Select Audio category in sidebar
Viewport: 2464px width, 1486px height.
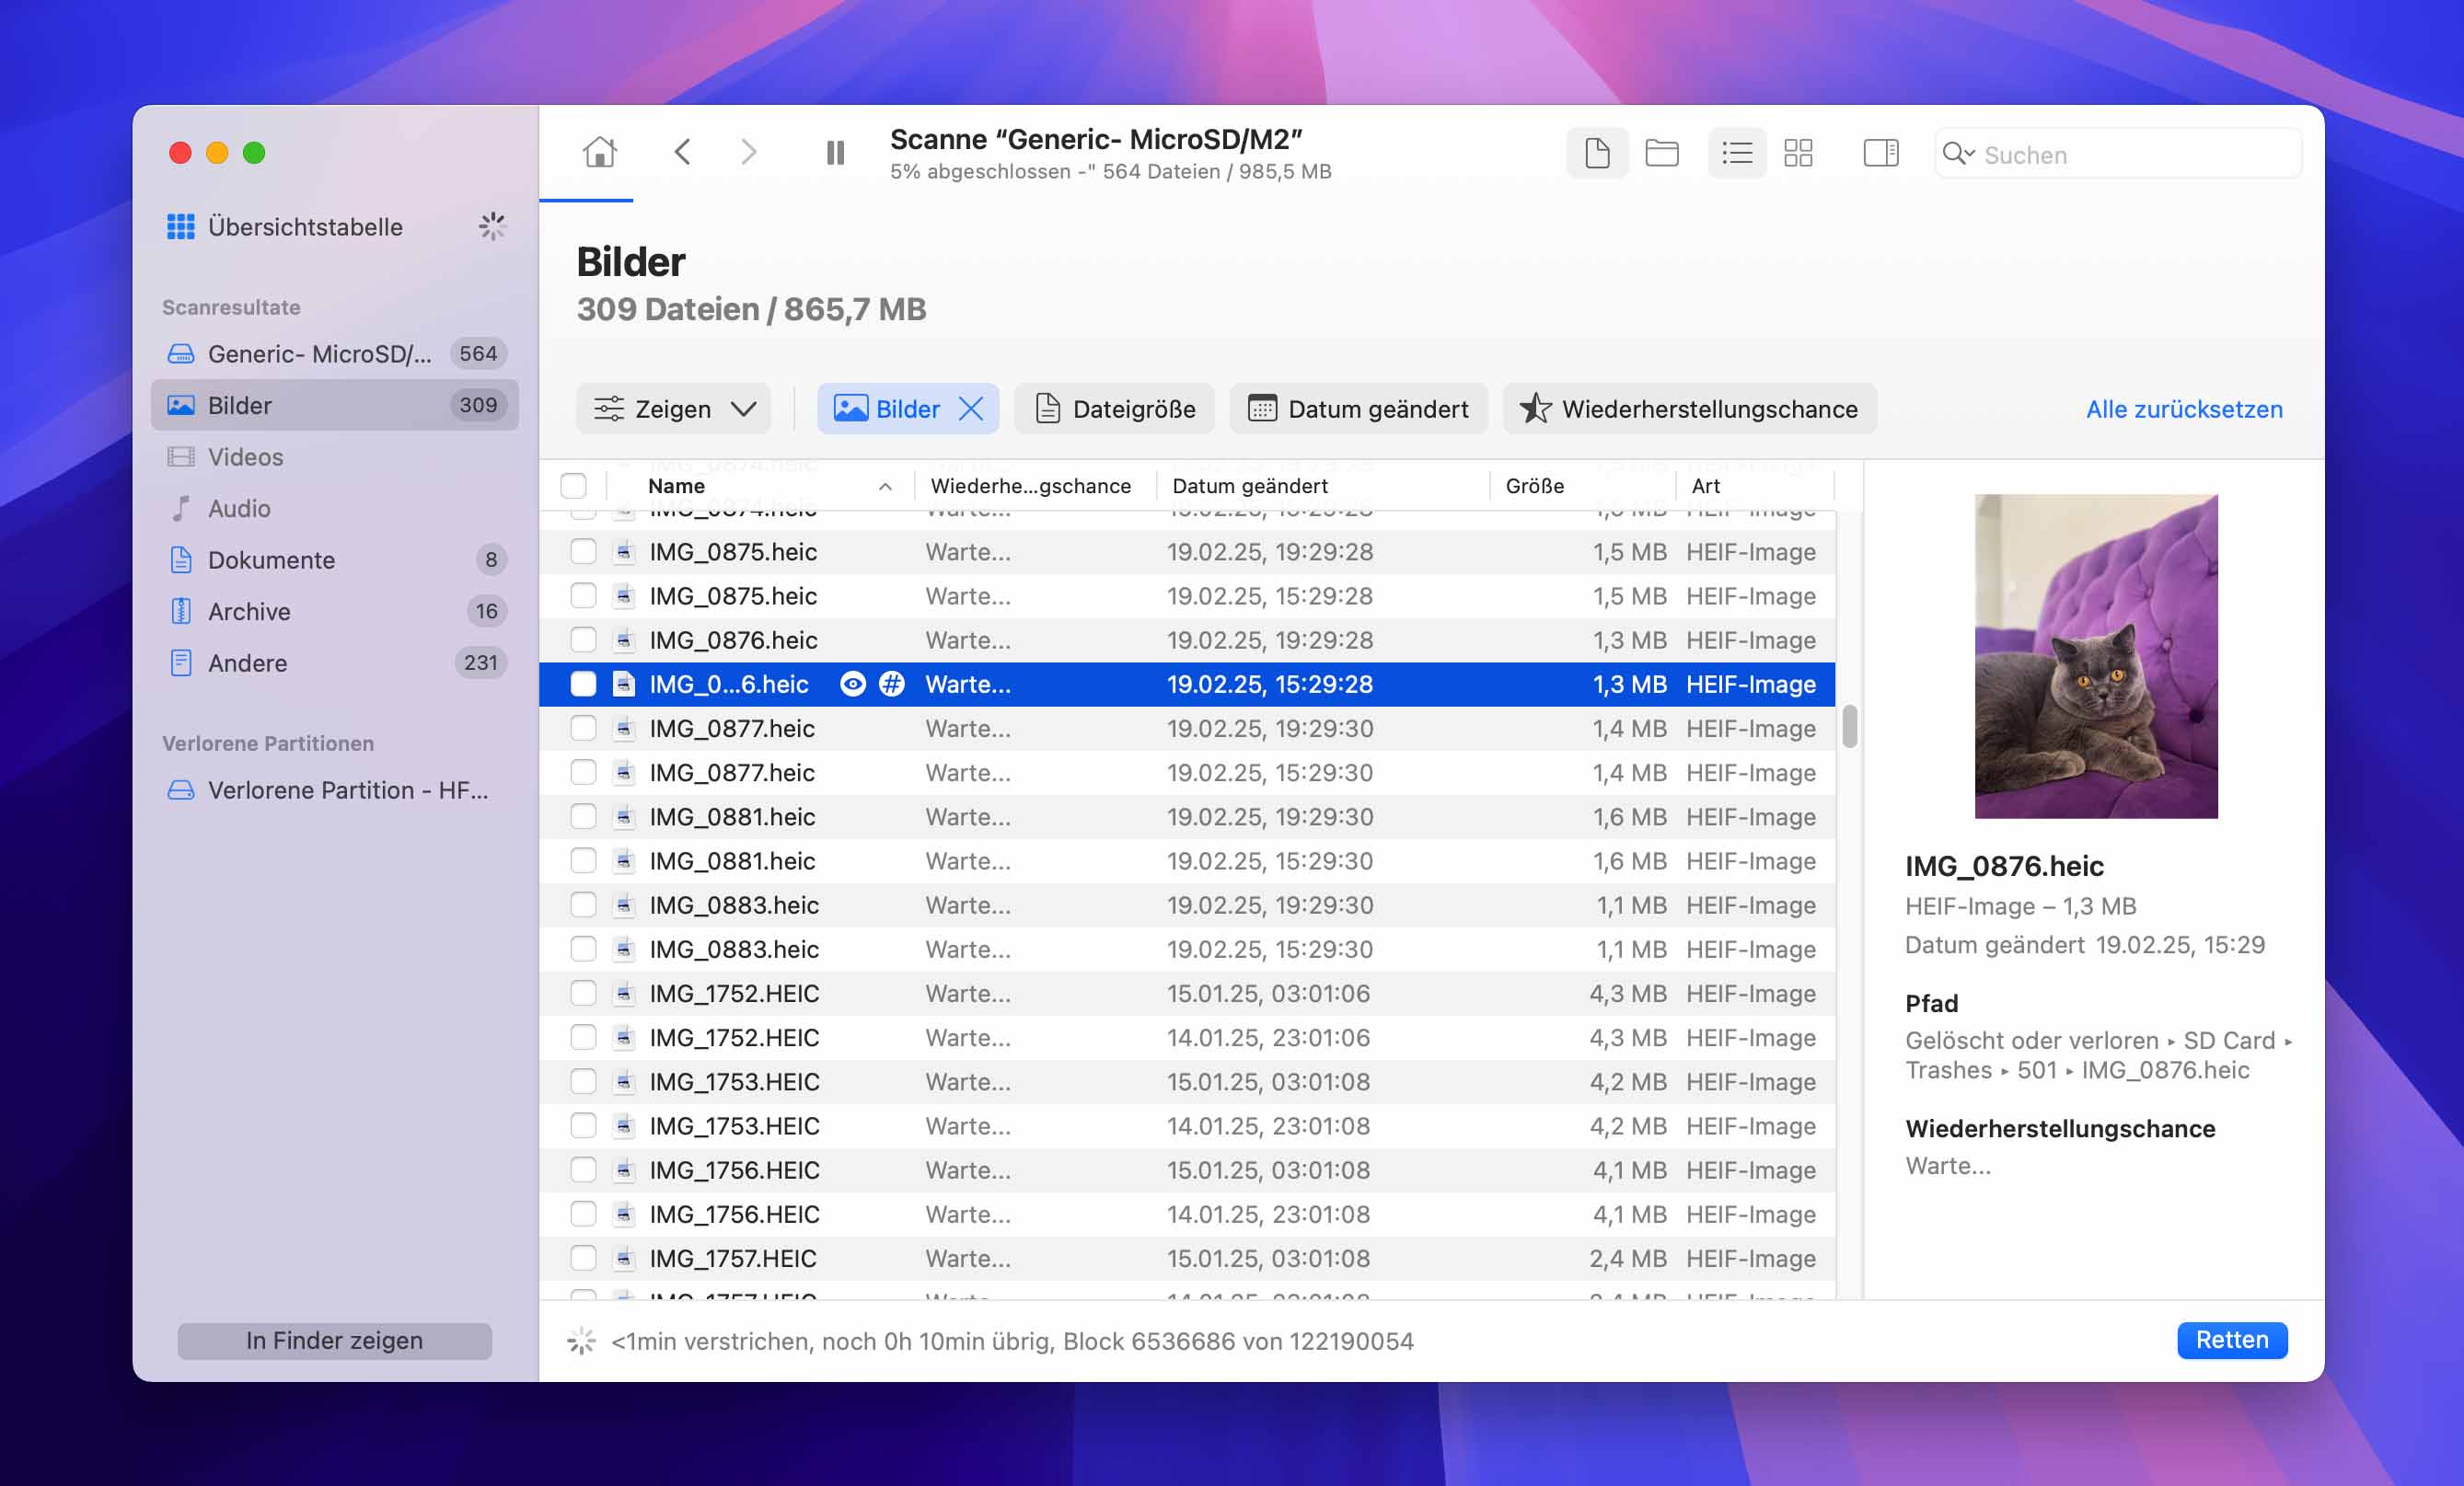click(335, 508)
